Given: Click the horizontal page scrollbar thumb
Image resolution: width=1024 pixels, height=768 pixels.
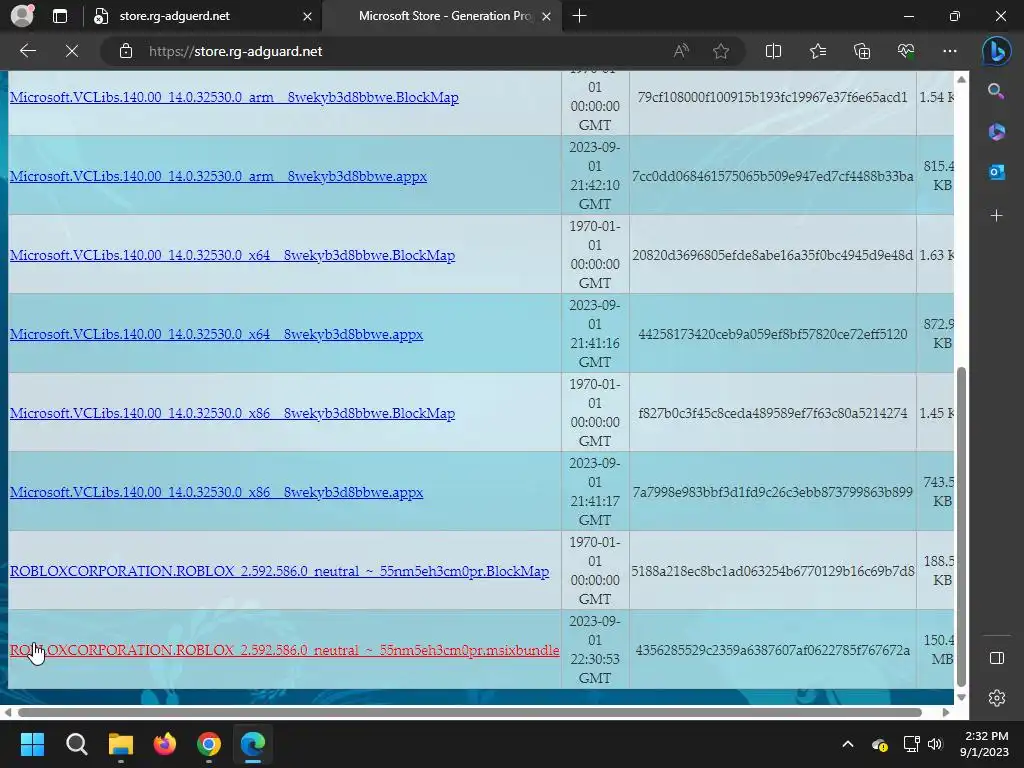Looking at the screenshot, I should click(470, 712).
